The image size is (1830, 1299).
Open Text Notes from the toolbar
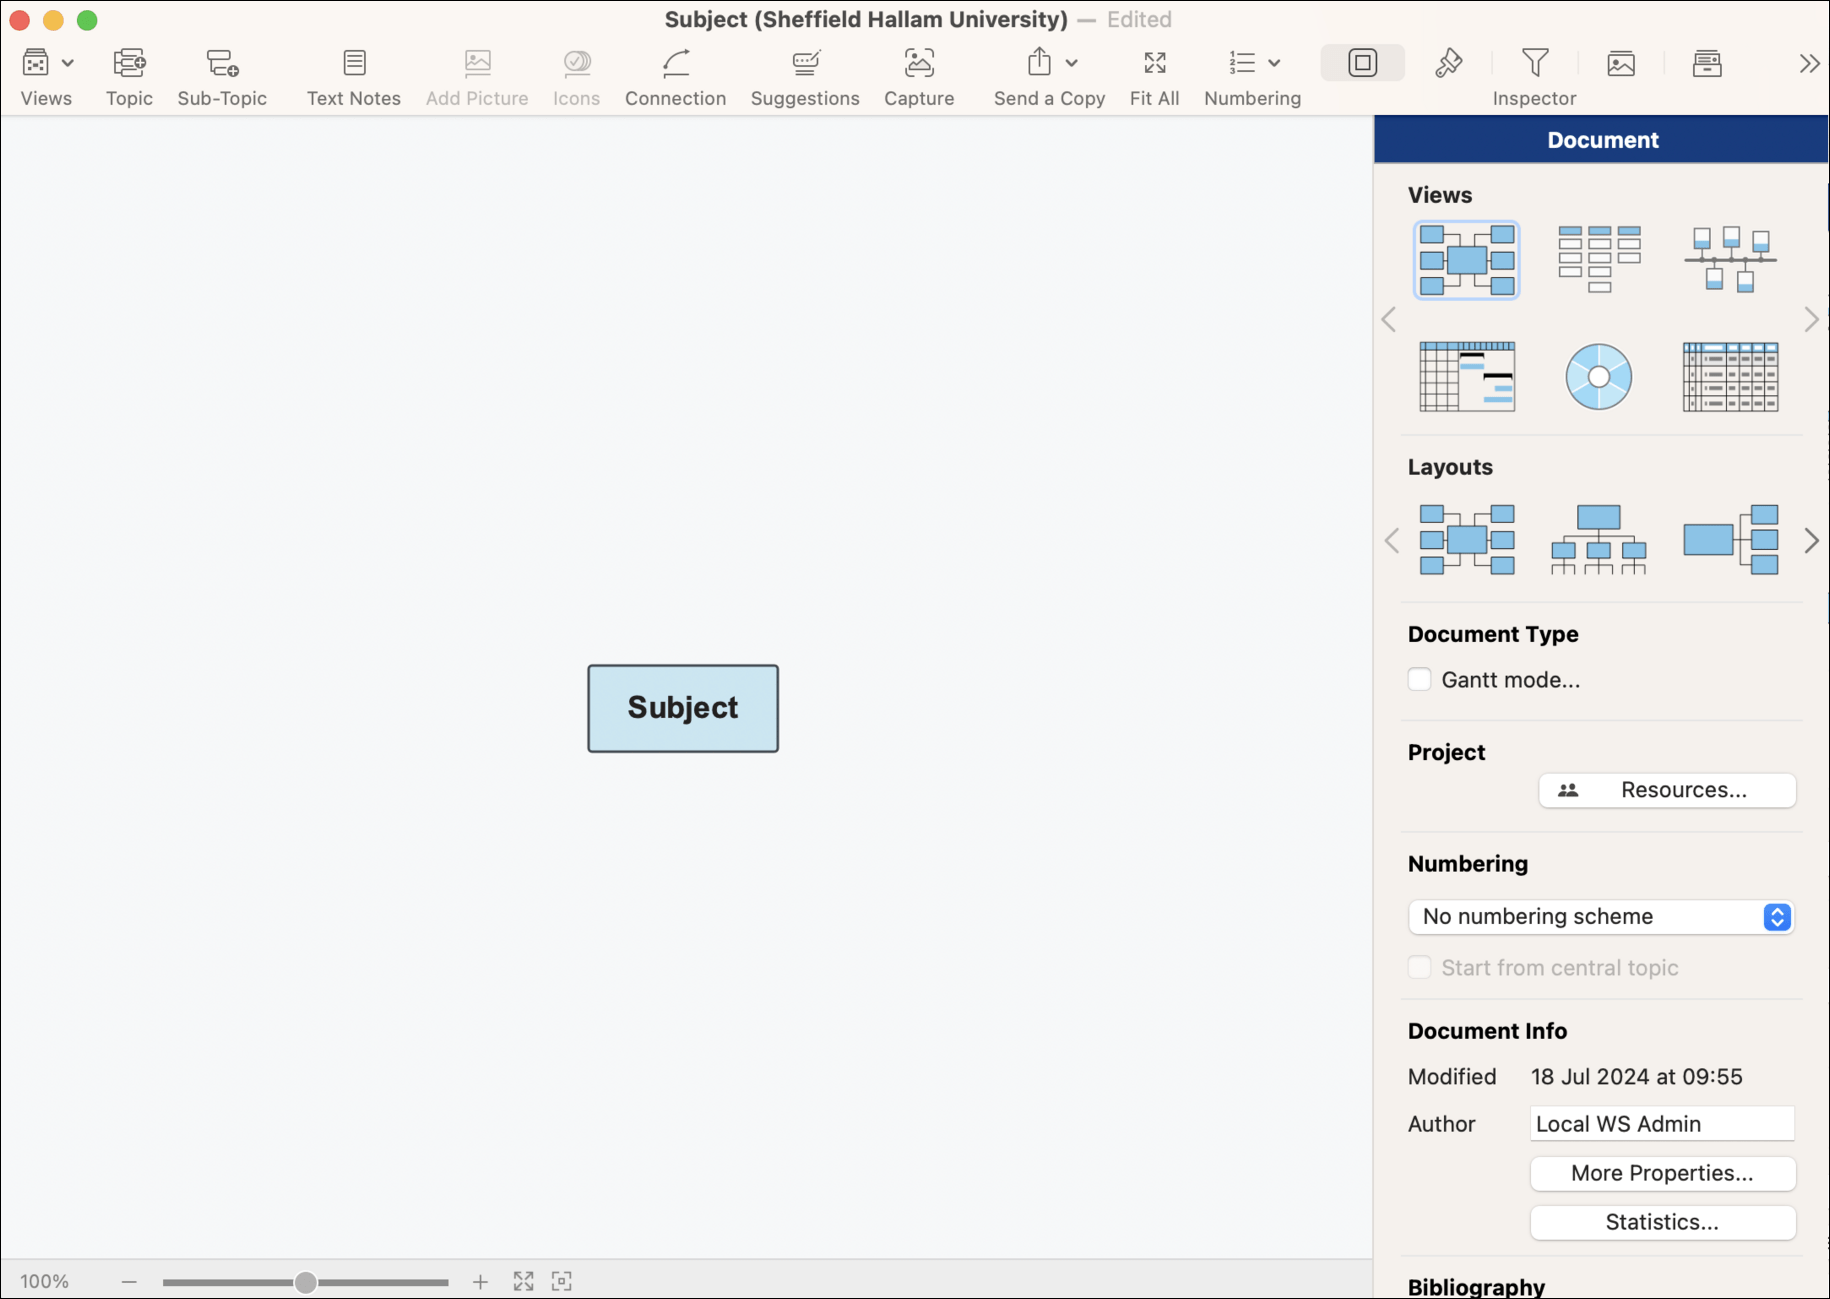[x=354, y=64]
